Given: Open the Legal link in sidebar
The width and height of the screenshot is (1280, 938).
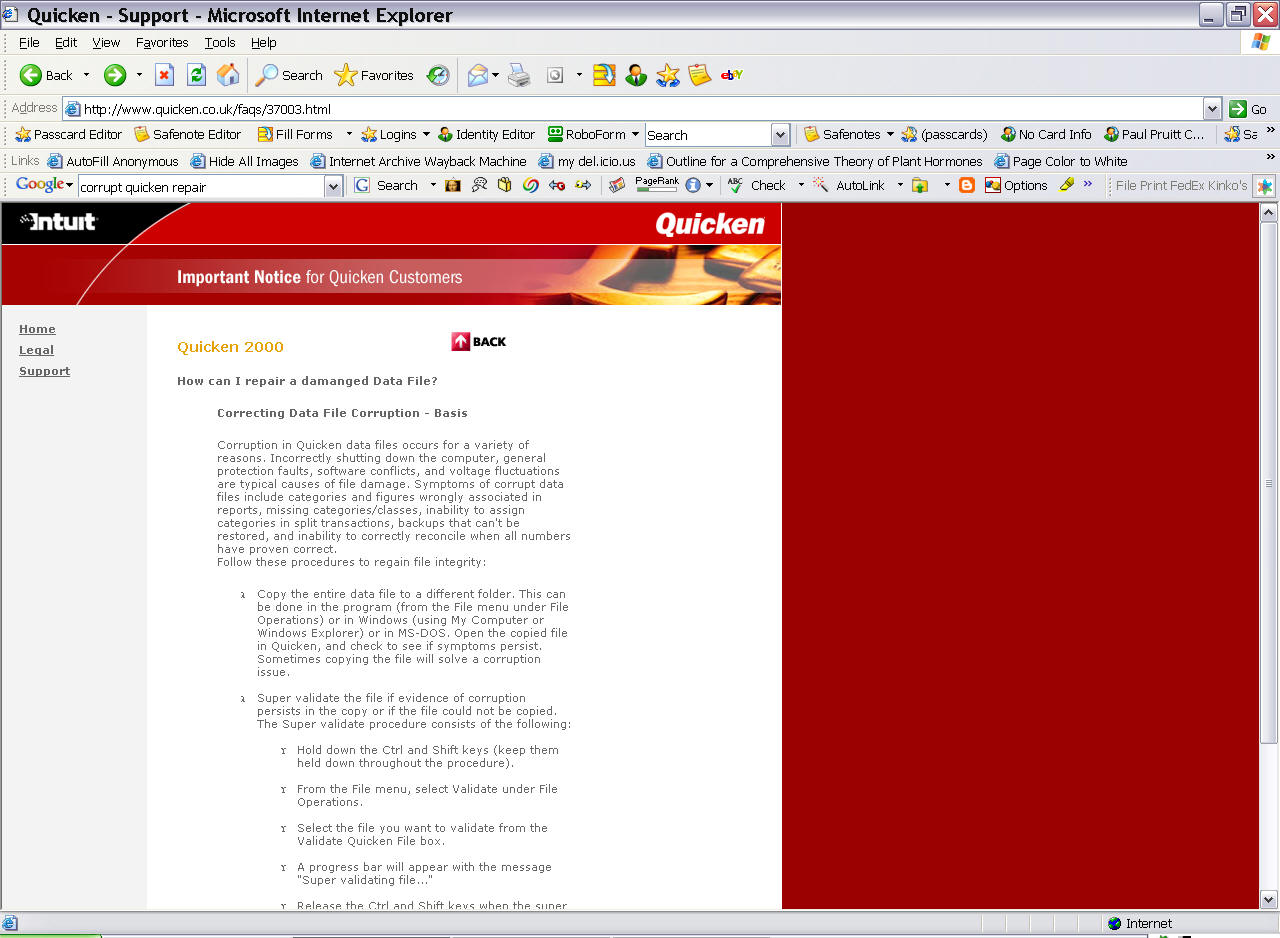Looking at the screenshot, I should (x=36, y=350).
